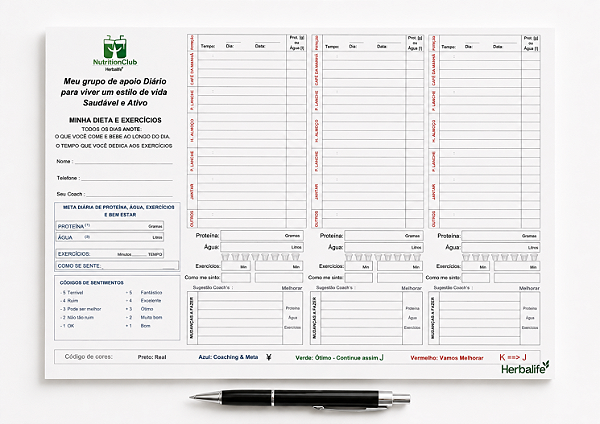Select the Seu Coach blank line
The image size is (600, 424).
click(x=130, y=194)
